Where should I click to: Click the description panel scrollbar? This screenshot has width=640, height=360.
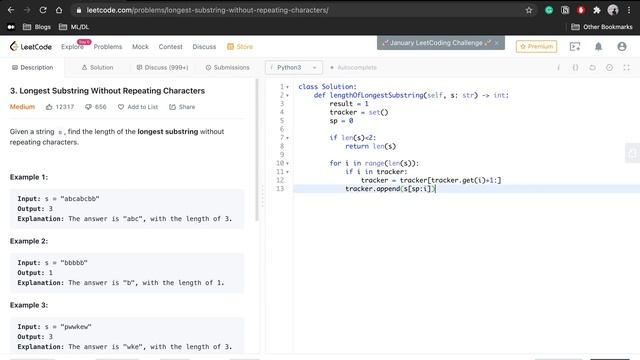[257, 150]
